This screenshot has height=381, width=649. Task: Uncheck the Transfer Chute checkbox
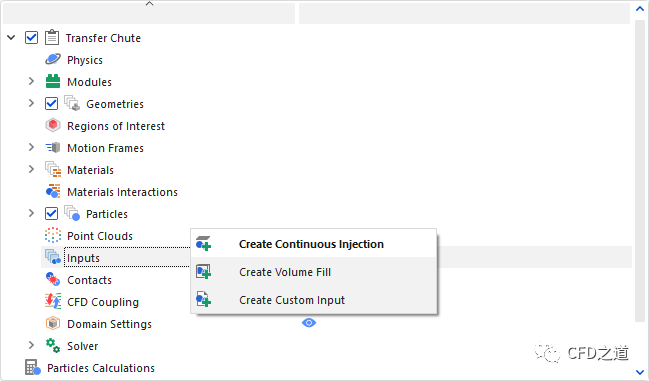coord(31,38)
